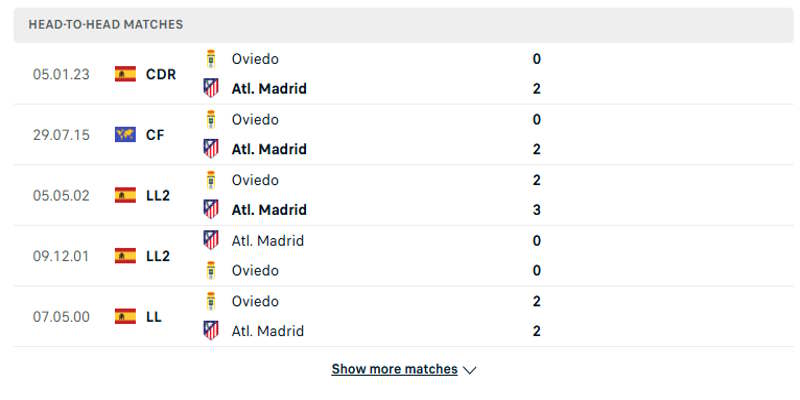The width and height of the screenshot is (800, 400).
Task: Open CDR competition link
Action: (160, 74)
